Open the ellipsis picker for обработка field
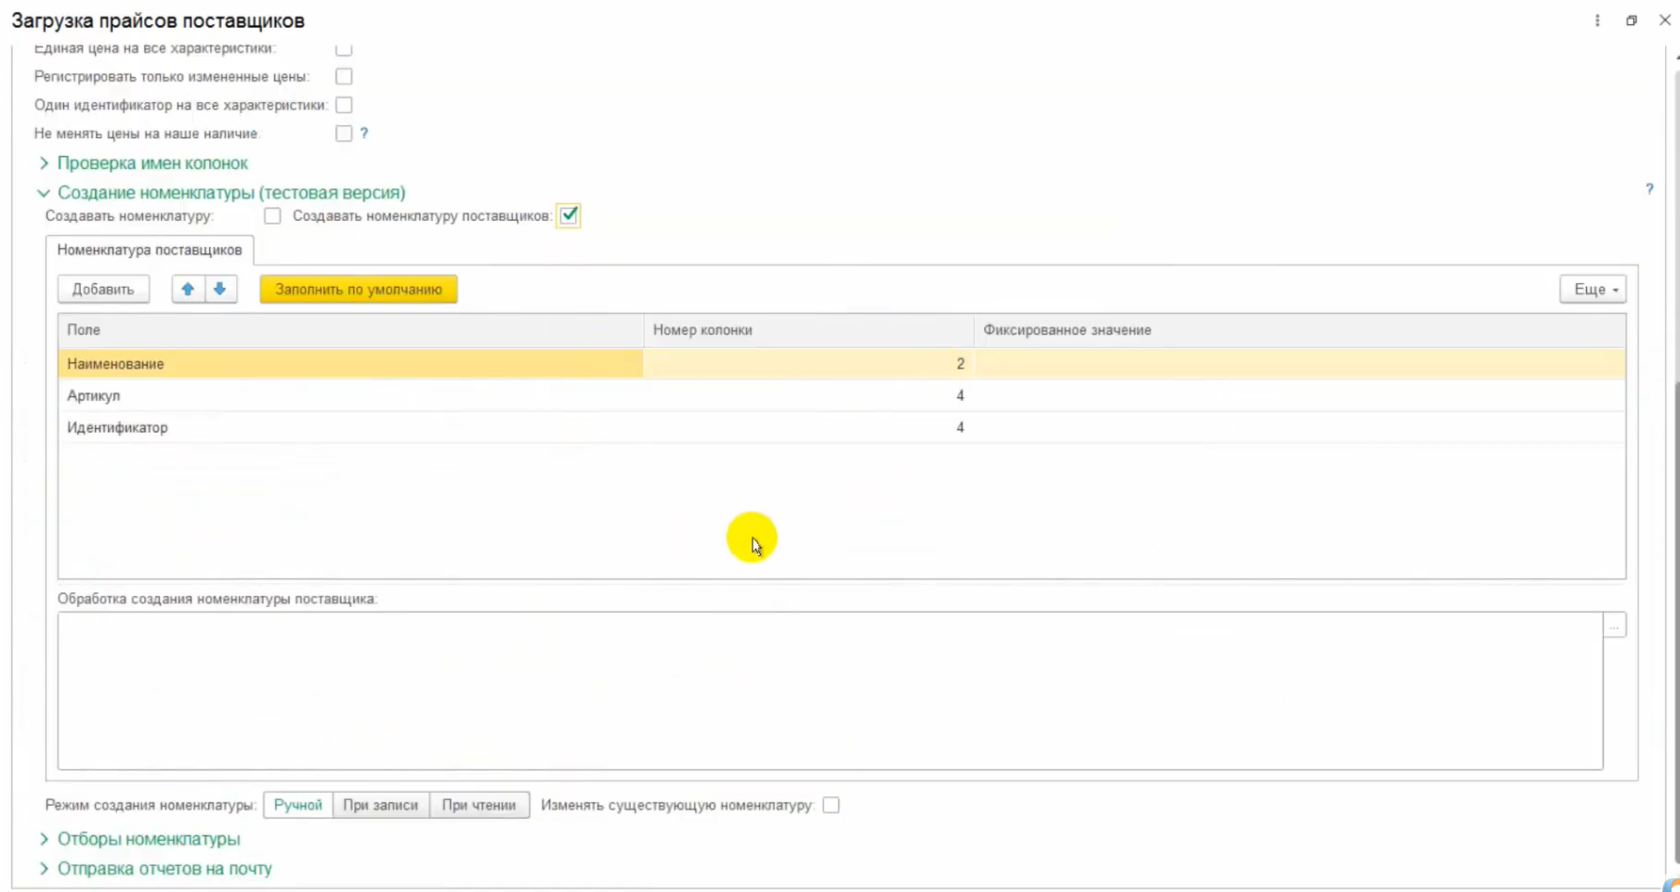 (1614, 625)
